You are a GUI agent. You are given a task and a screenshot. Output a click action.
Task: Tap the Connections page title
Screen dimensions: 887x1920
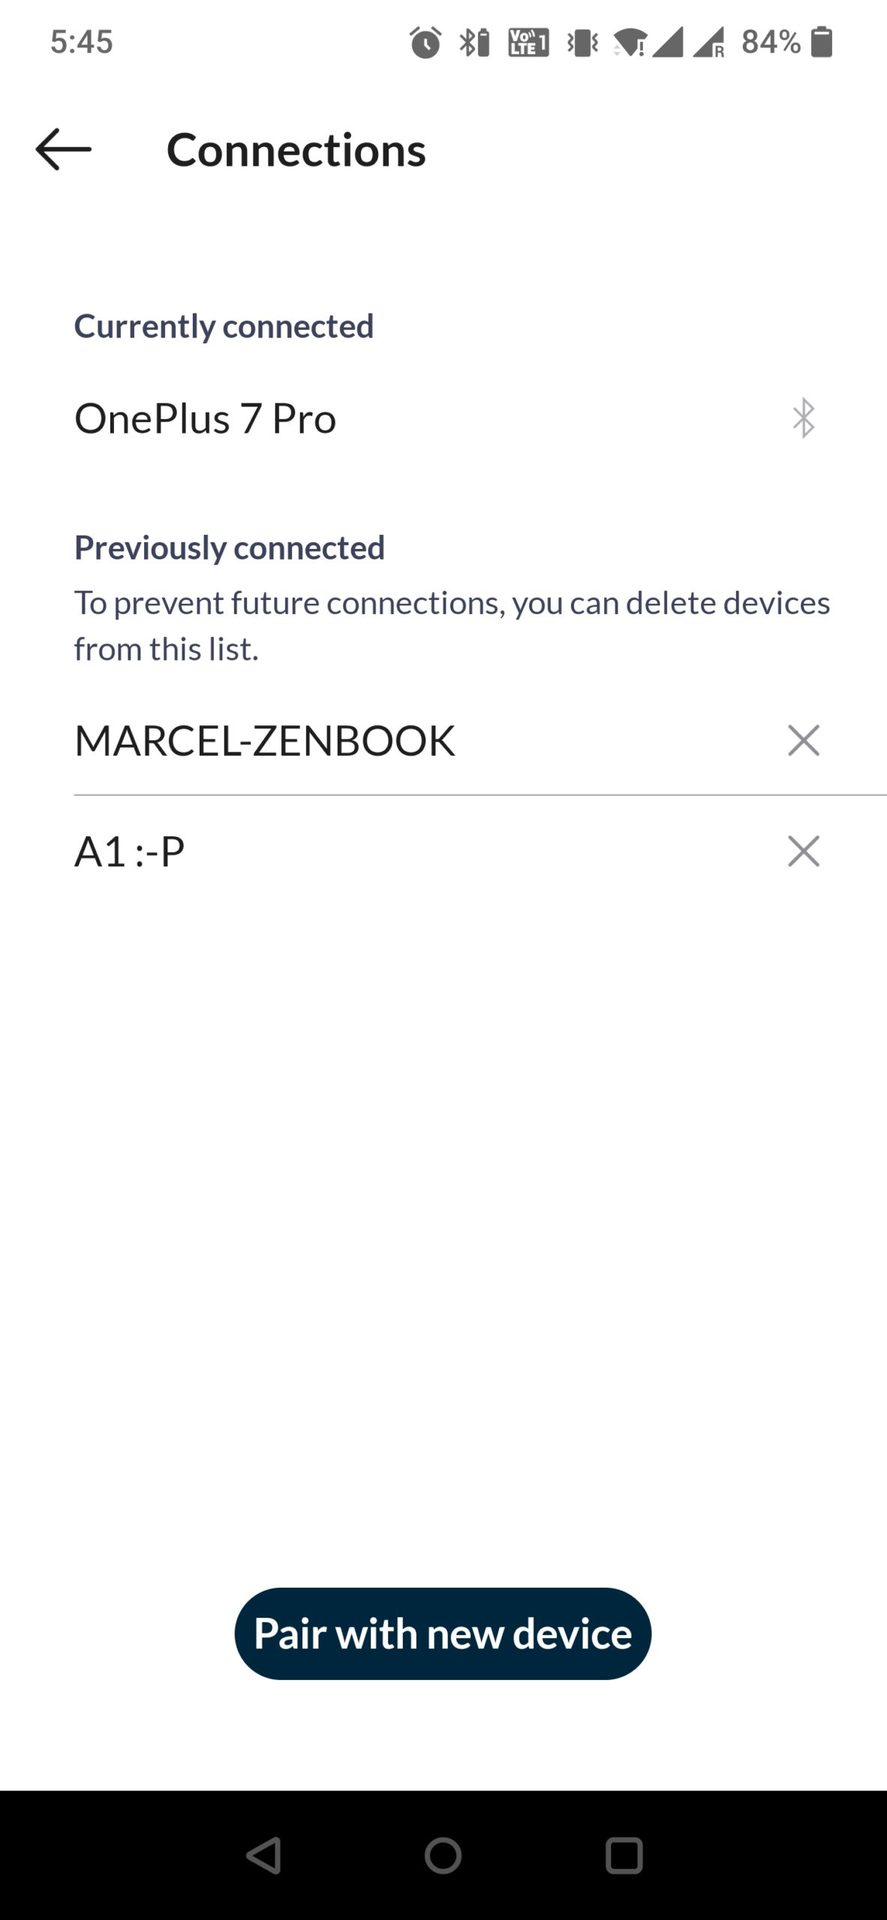point(296,150)
